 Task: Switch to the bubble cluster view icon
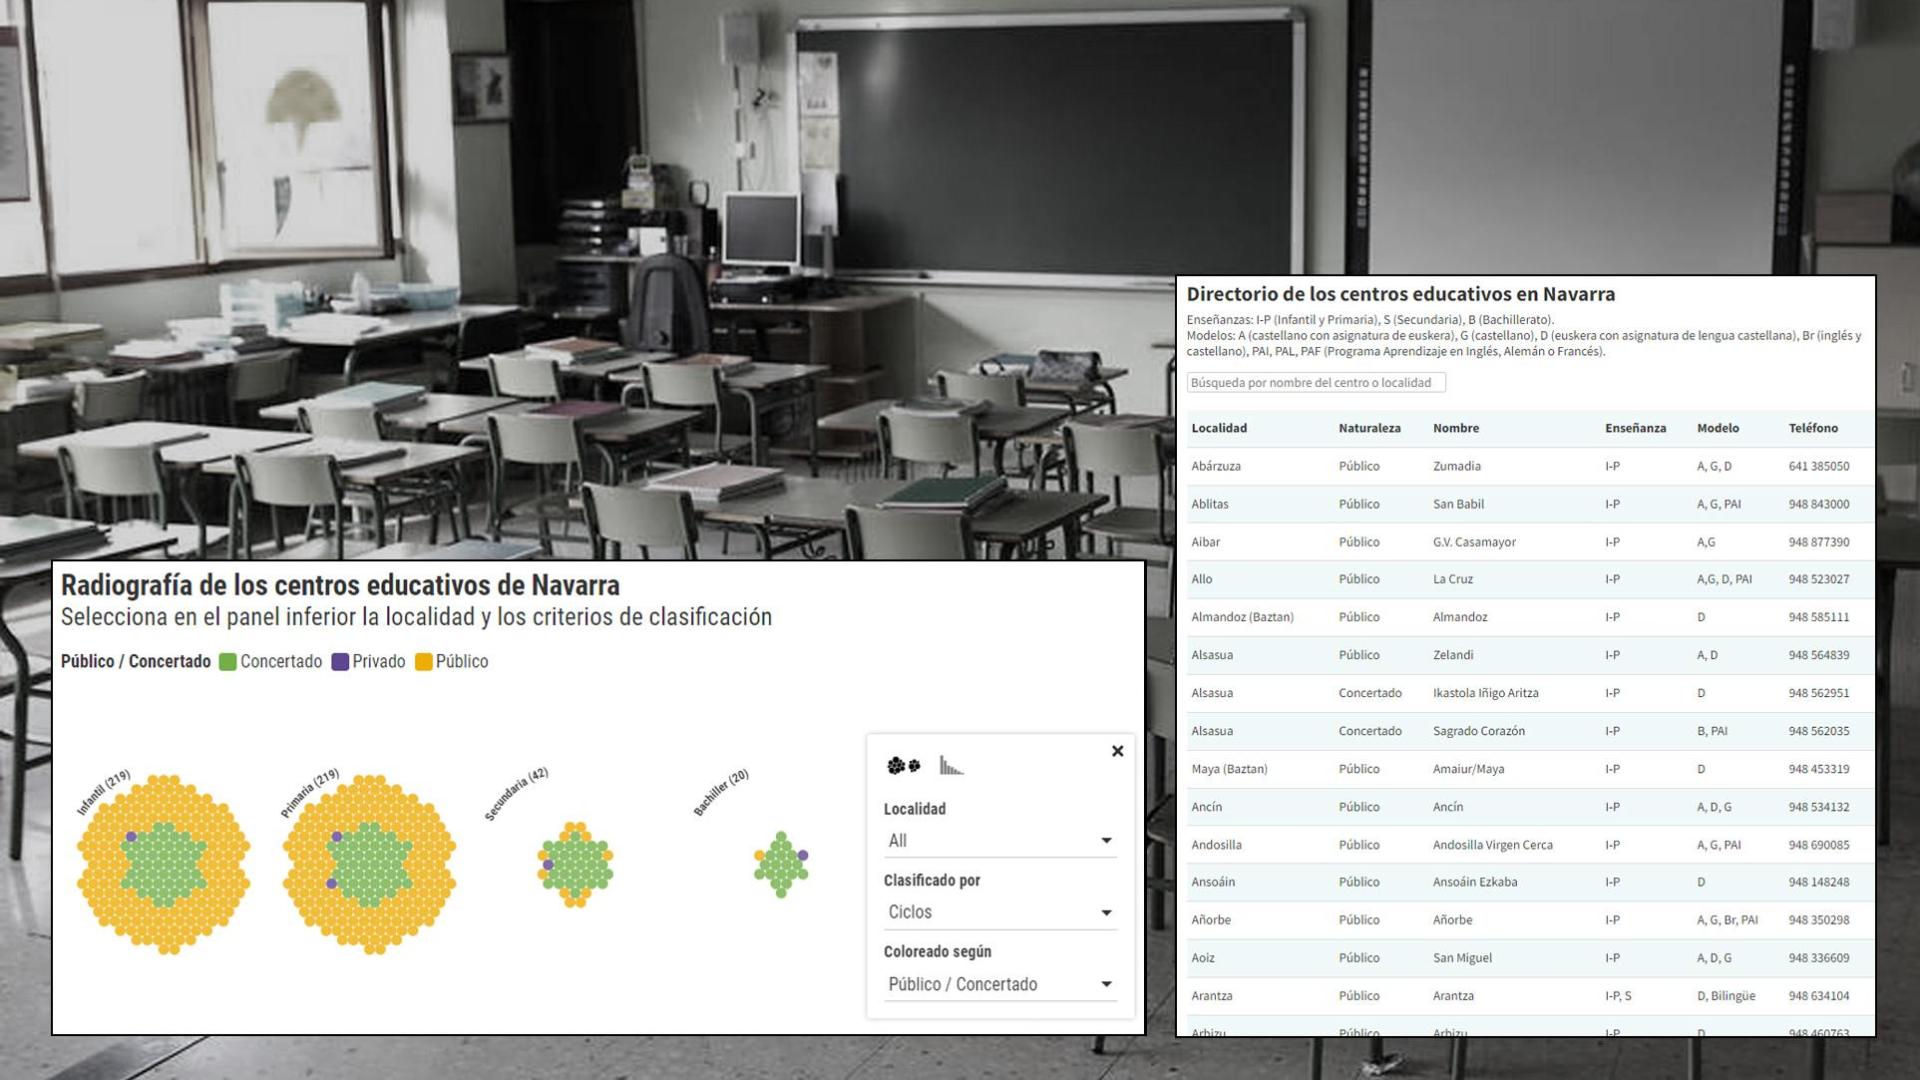point(903,766)
